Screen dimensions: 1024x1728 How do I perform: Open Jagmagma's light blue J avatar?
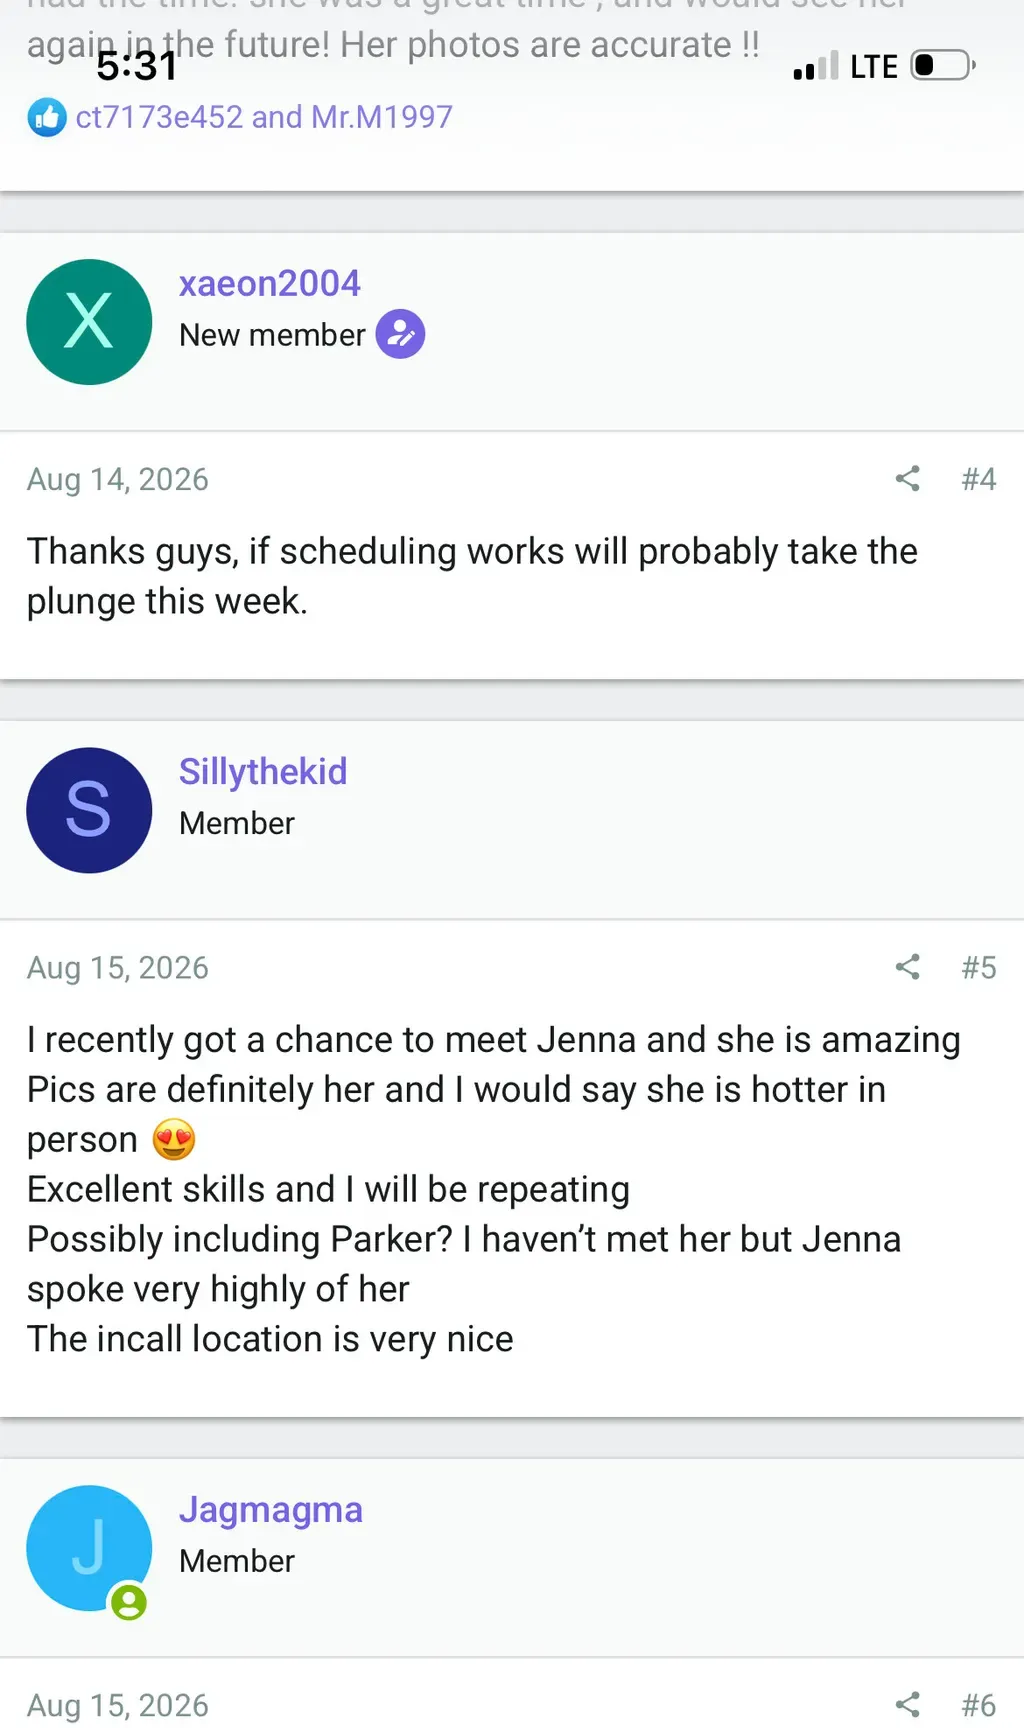pos(89,1548)
